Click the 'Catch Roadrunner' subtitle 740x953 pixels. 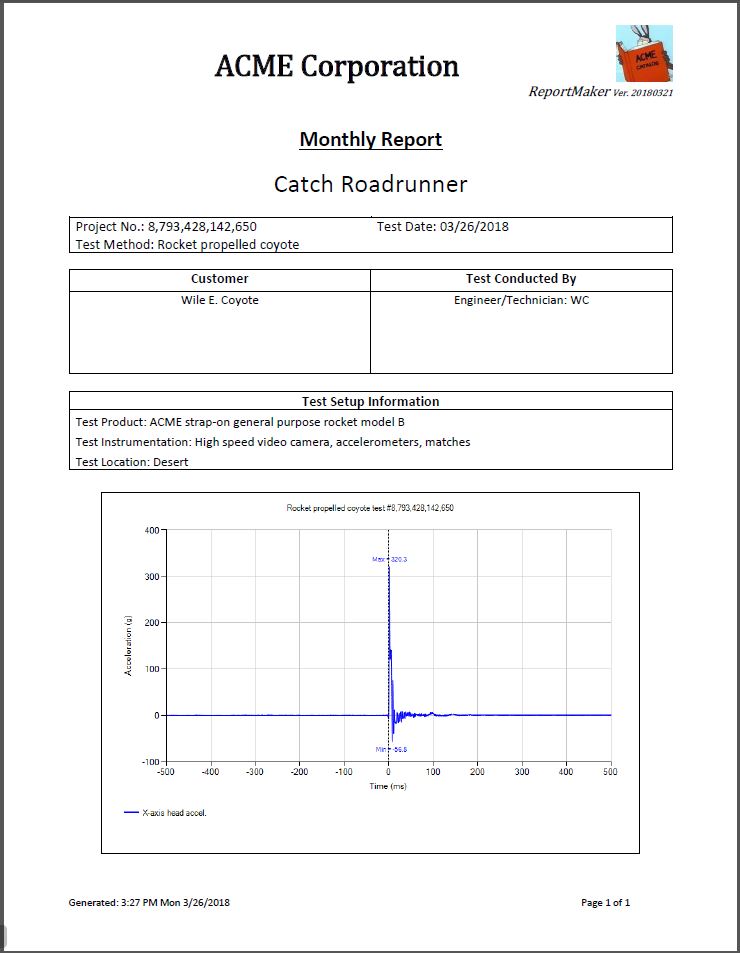(371, 184)
